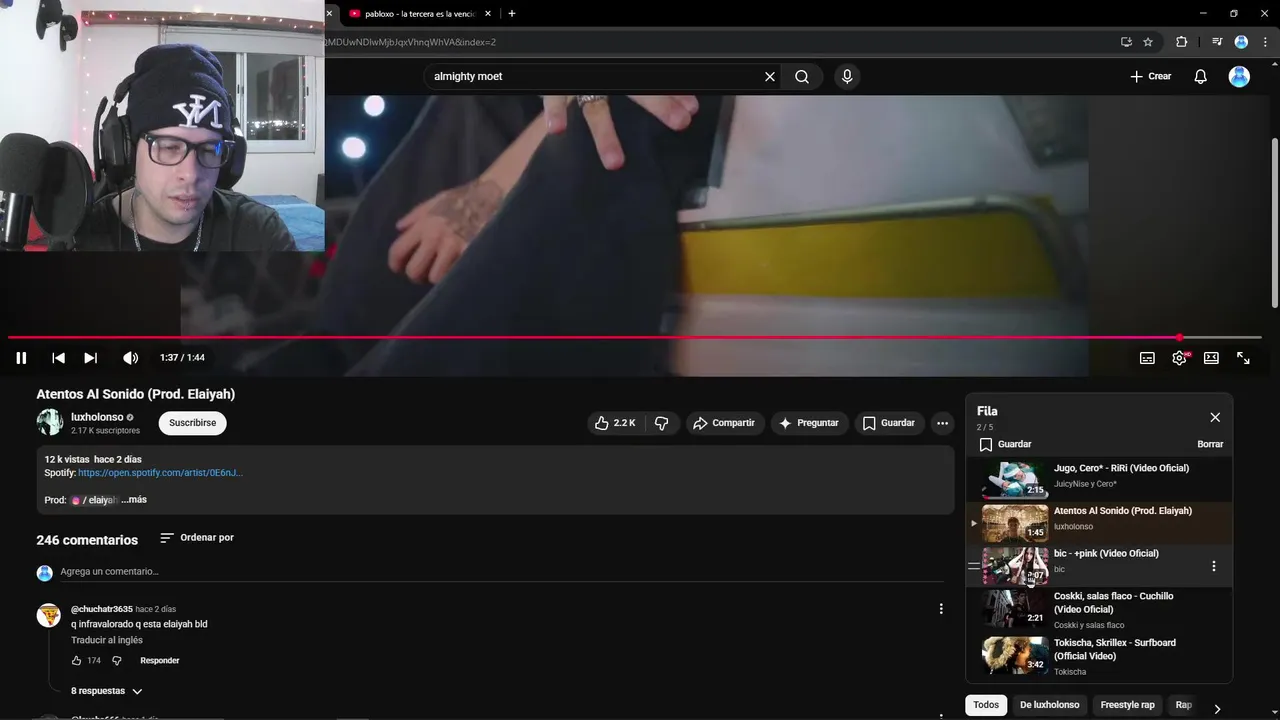
Task: Open the 'Ordenar por' comments sort menu
Action: click(x=197, y=538)
